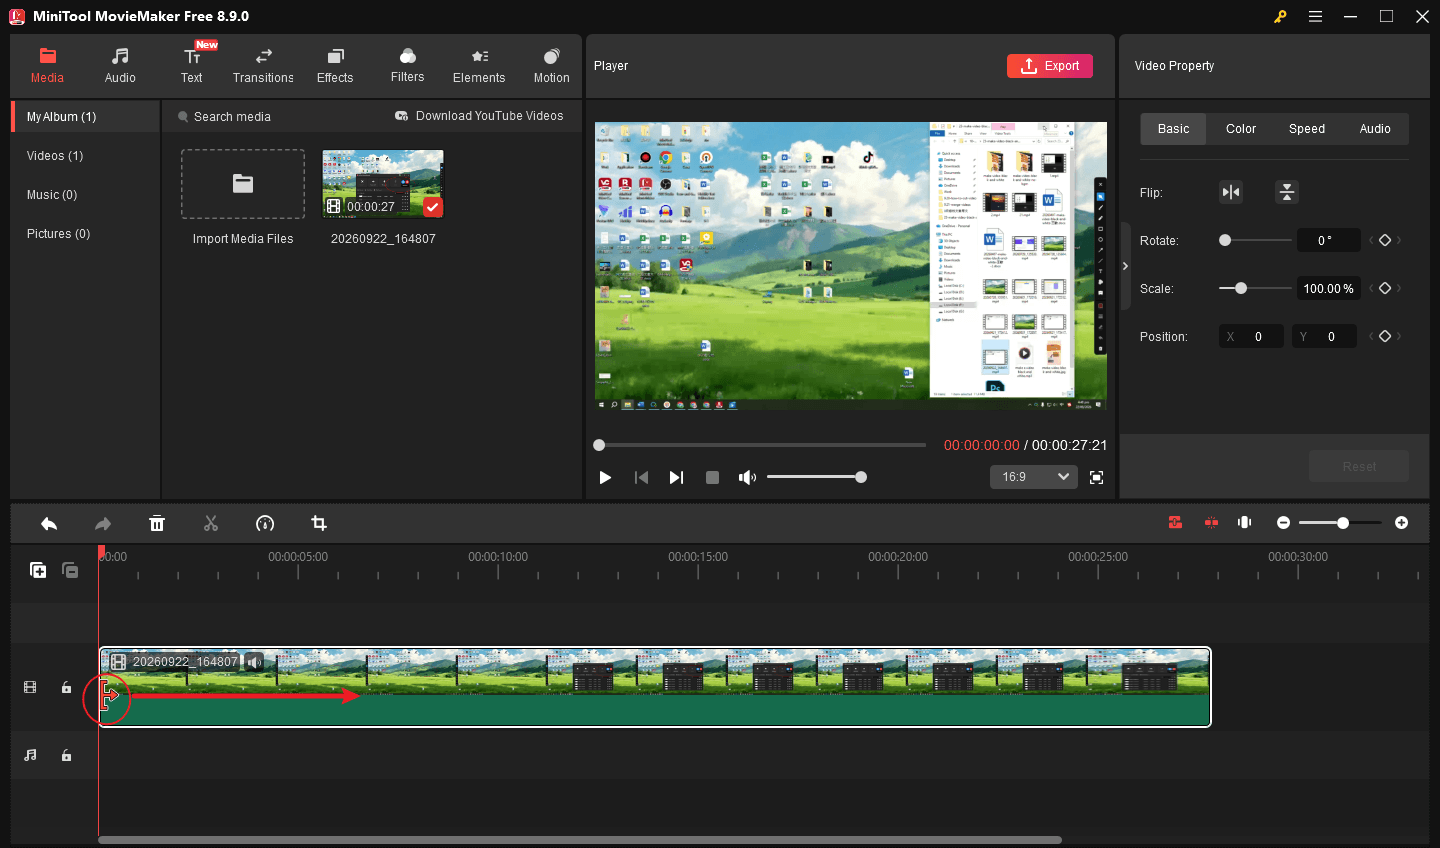Open the 16:9 aspect ratio dropdown

[1034, 477]
